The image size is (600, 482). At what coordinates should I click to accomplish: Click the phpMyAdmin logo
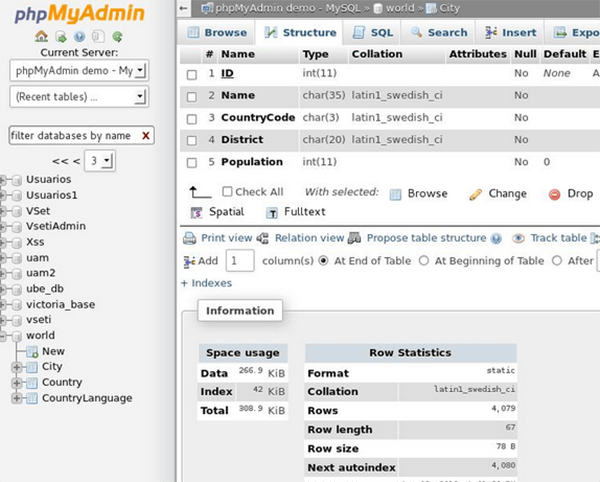tap(80, 14)
